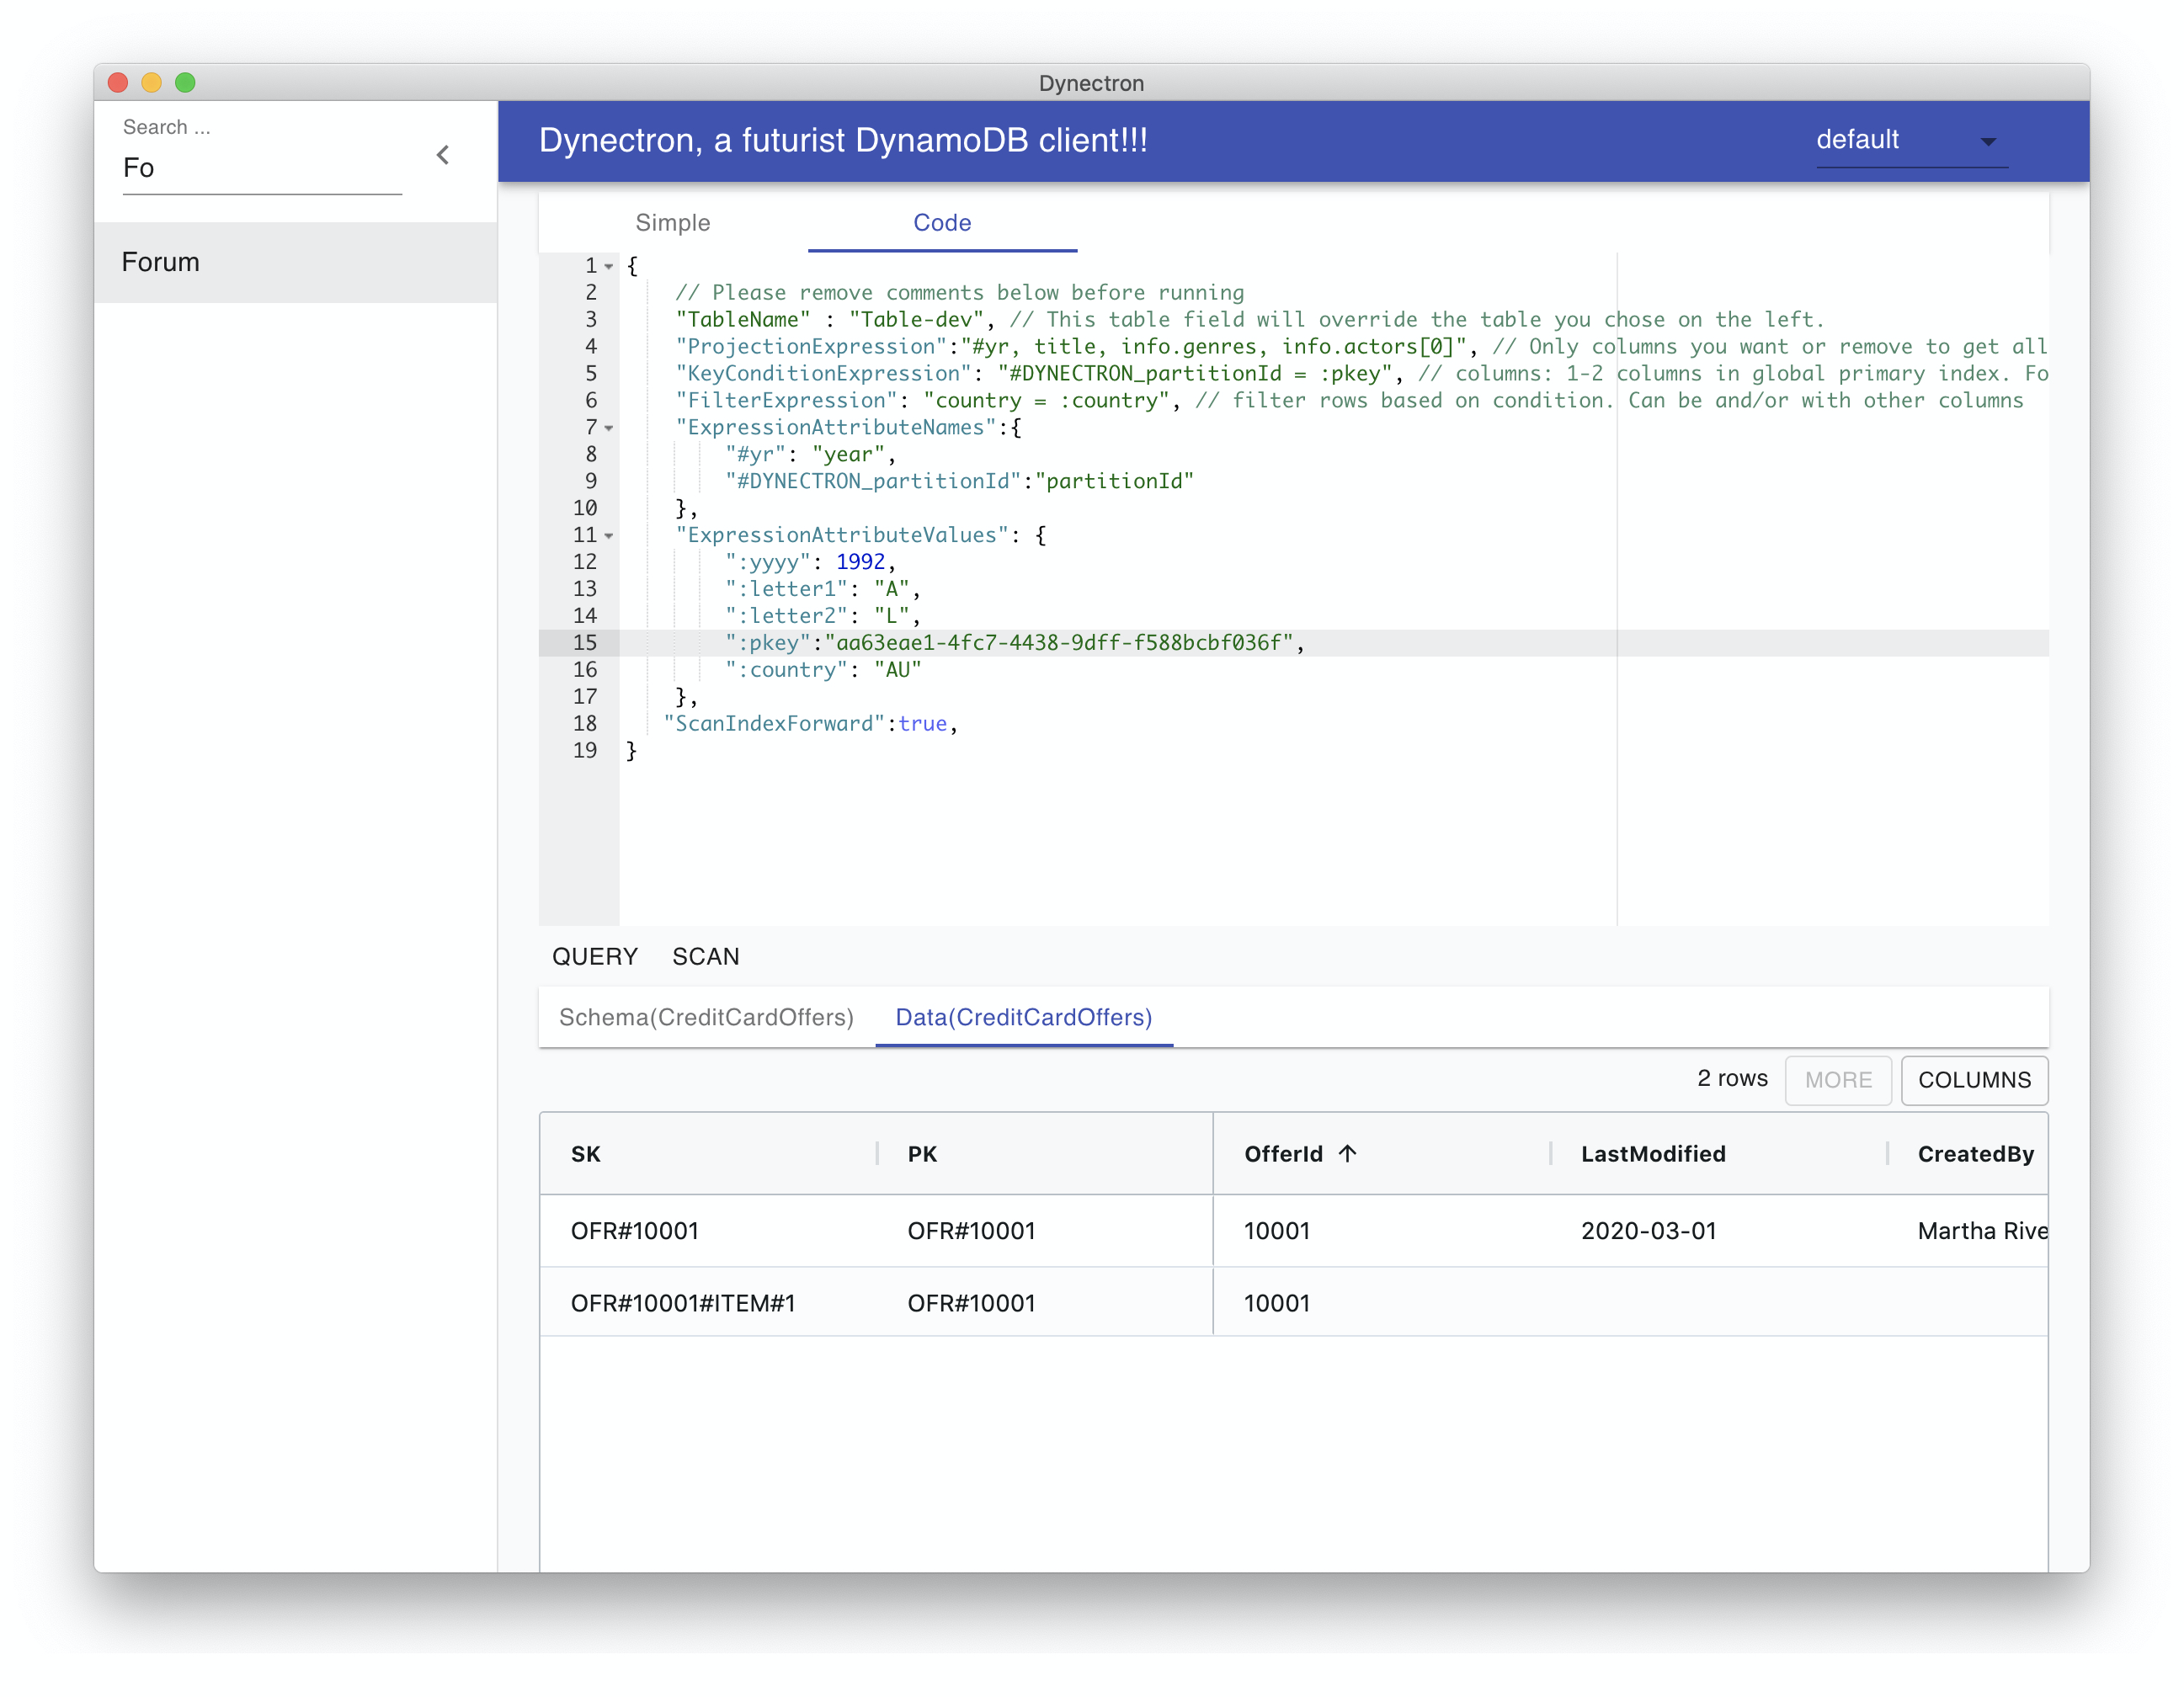
Task: Collapse the ExpressionAttributeNames fold on line 7
Action: [609, 428]
